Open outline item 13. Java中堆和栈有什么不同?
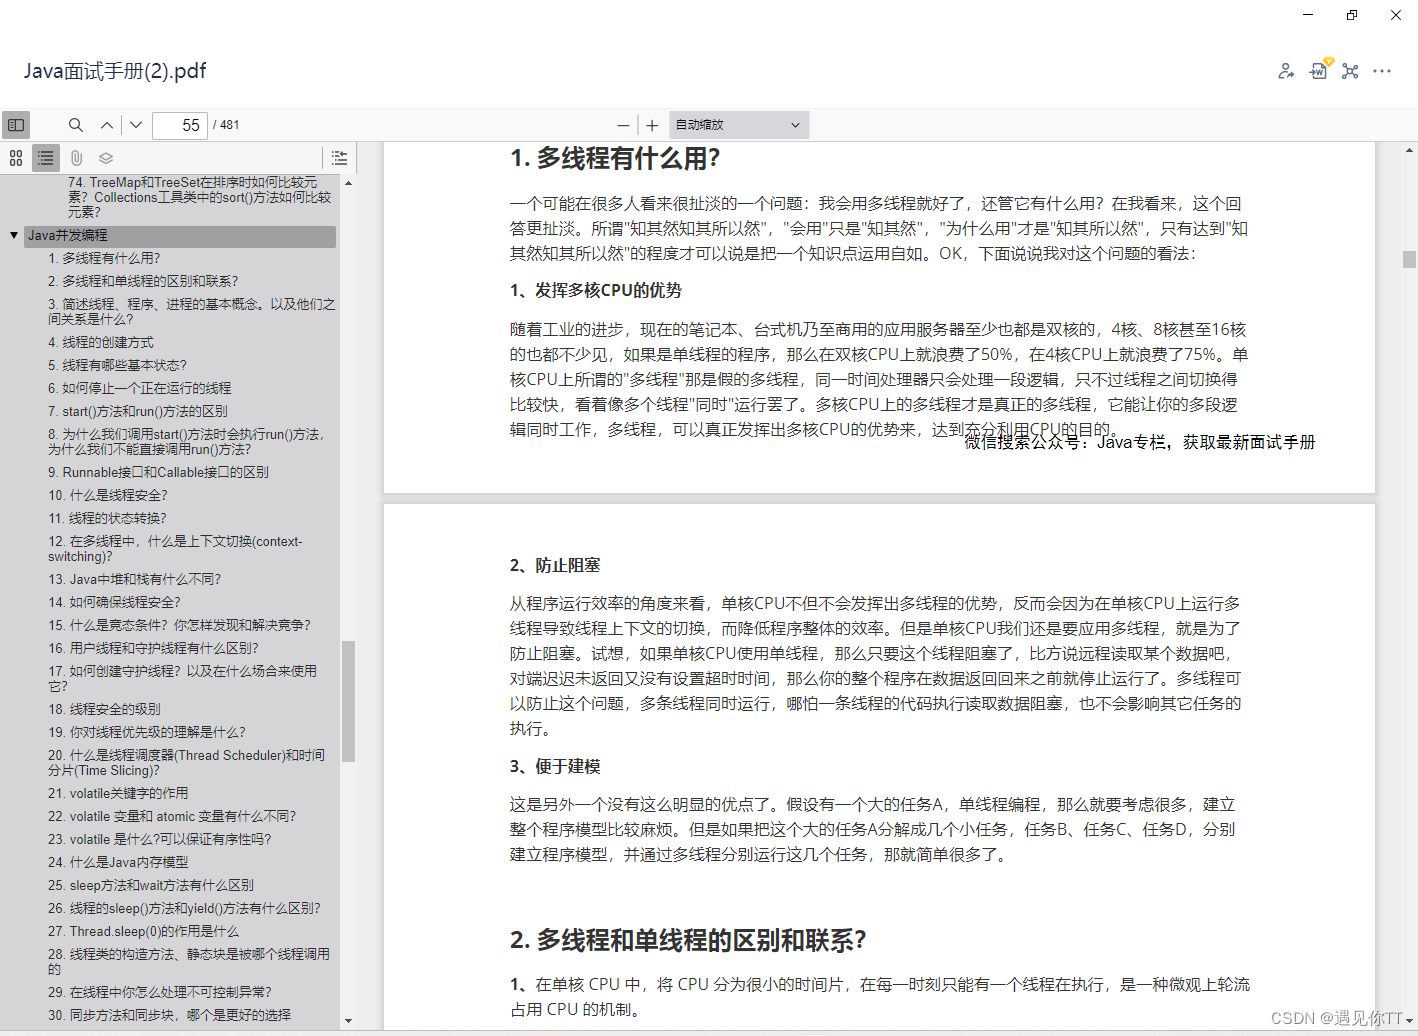 (x=135, y=579)
